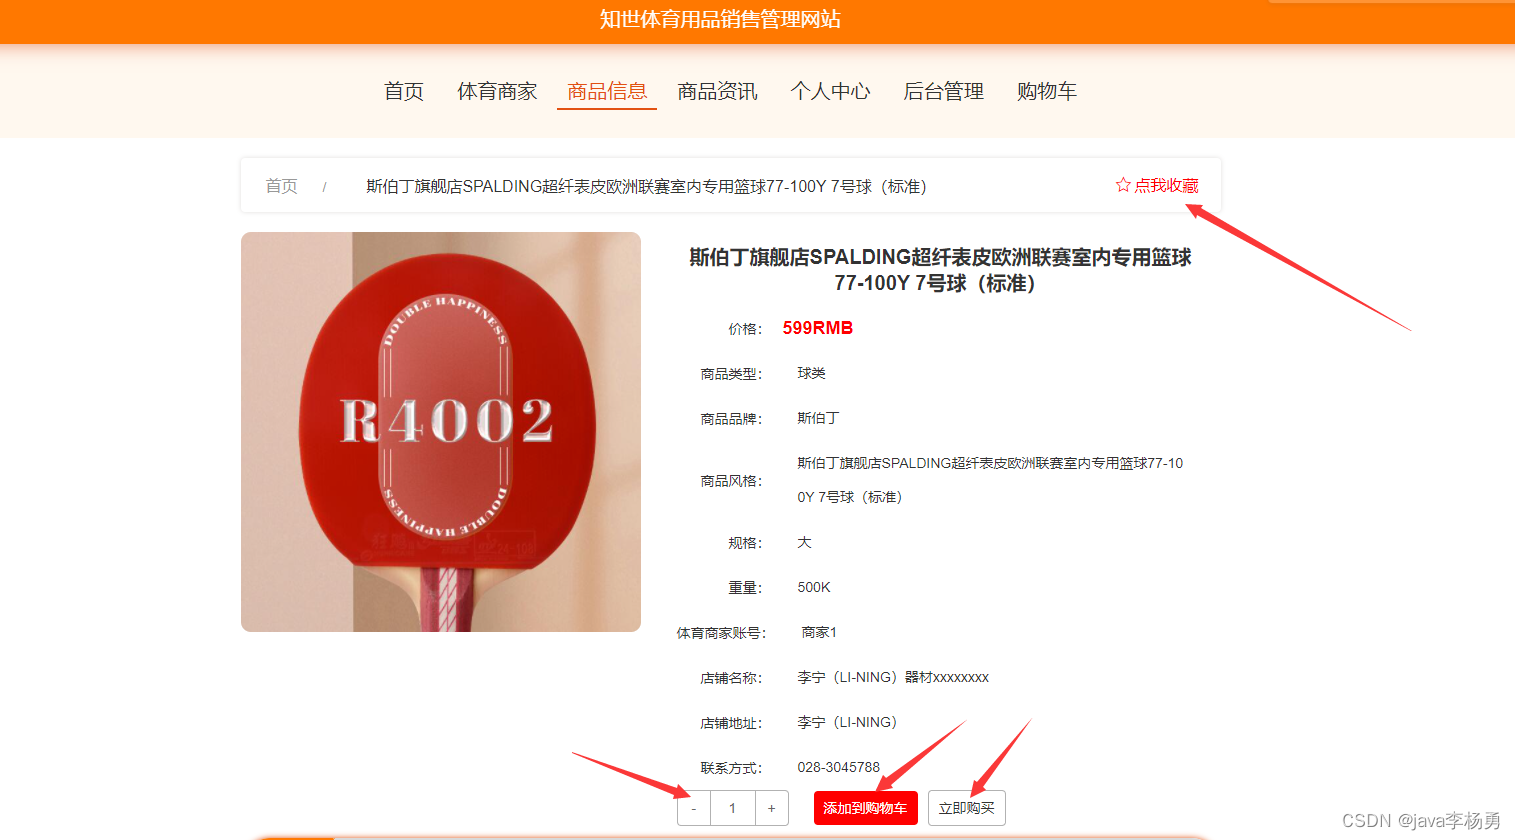This screenshot has width=1515, height=840.
Task: Focus the quantity input field
Action: coord(733,808)
